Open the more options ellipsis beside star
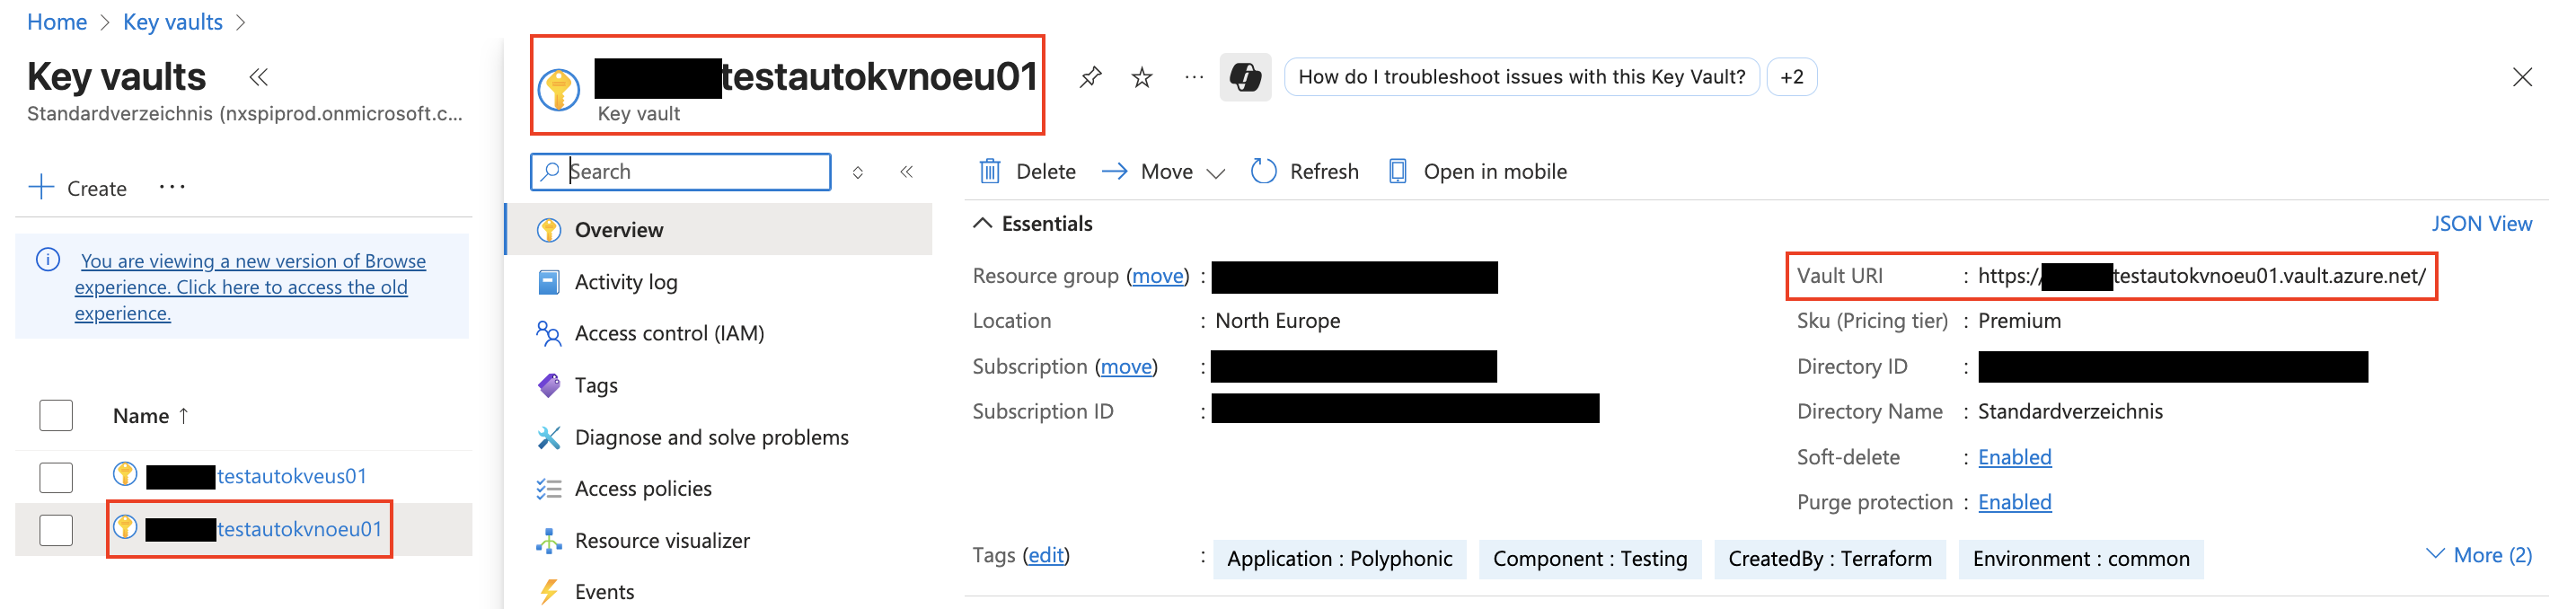This screenshot has width=2576, height=609. [1193, 77]
